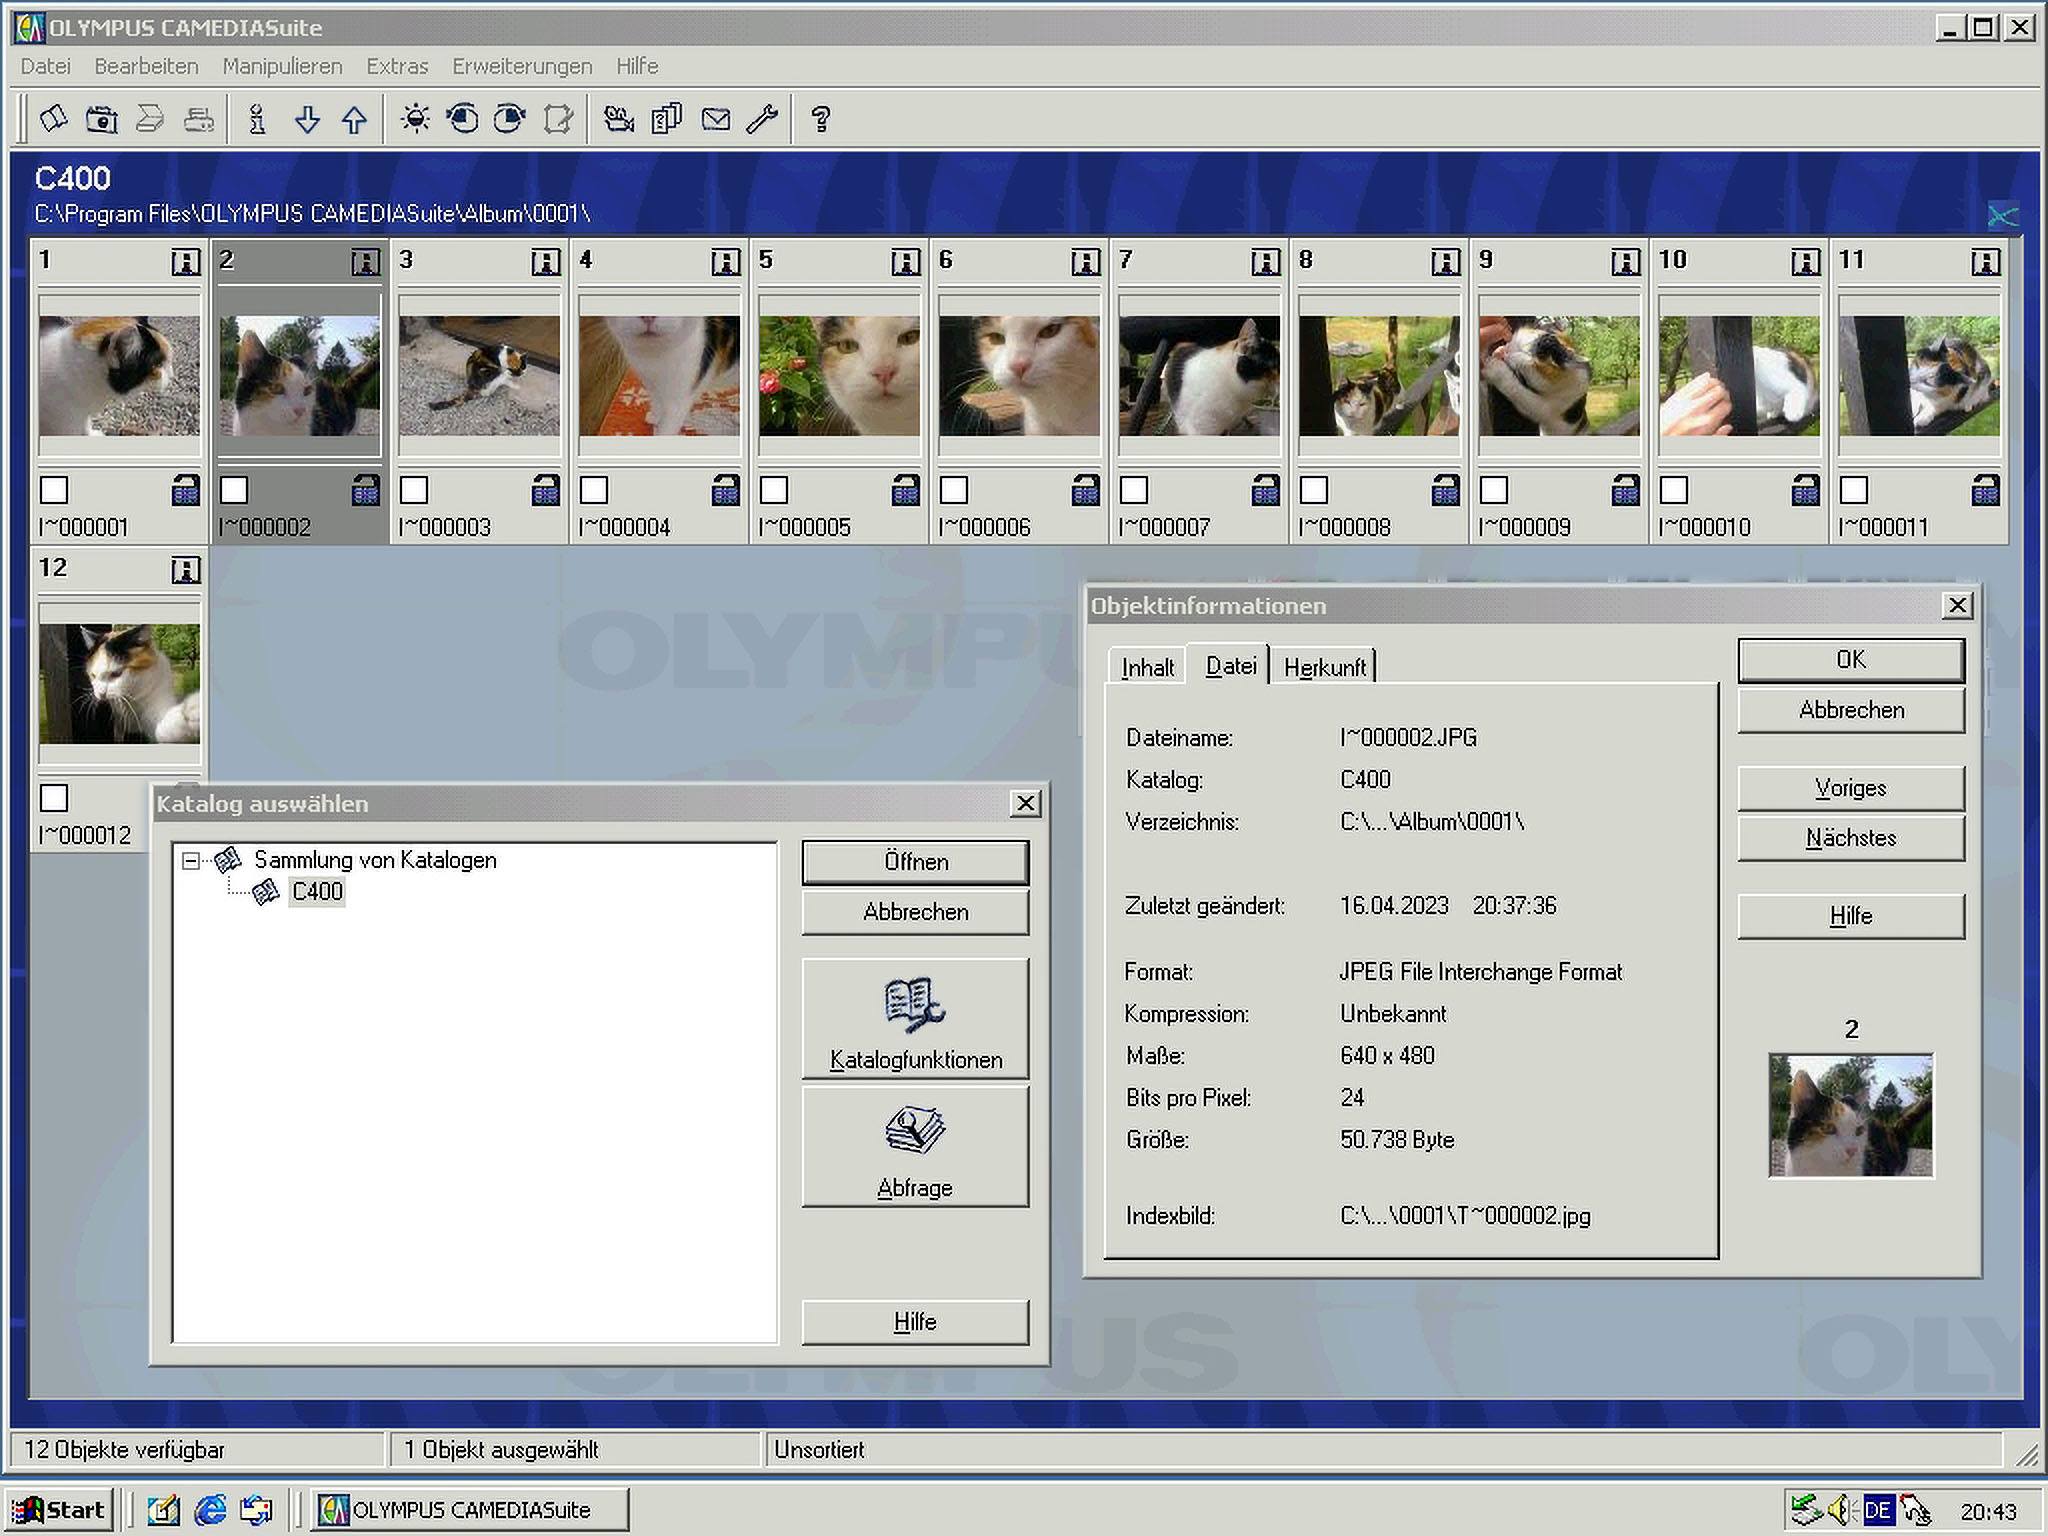Click OLYMPUS CAMEDIASuite taskbar button

click(469, 1510)
